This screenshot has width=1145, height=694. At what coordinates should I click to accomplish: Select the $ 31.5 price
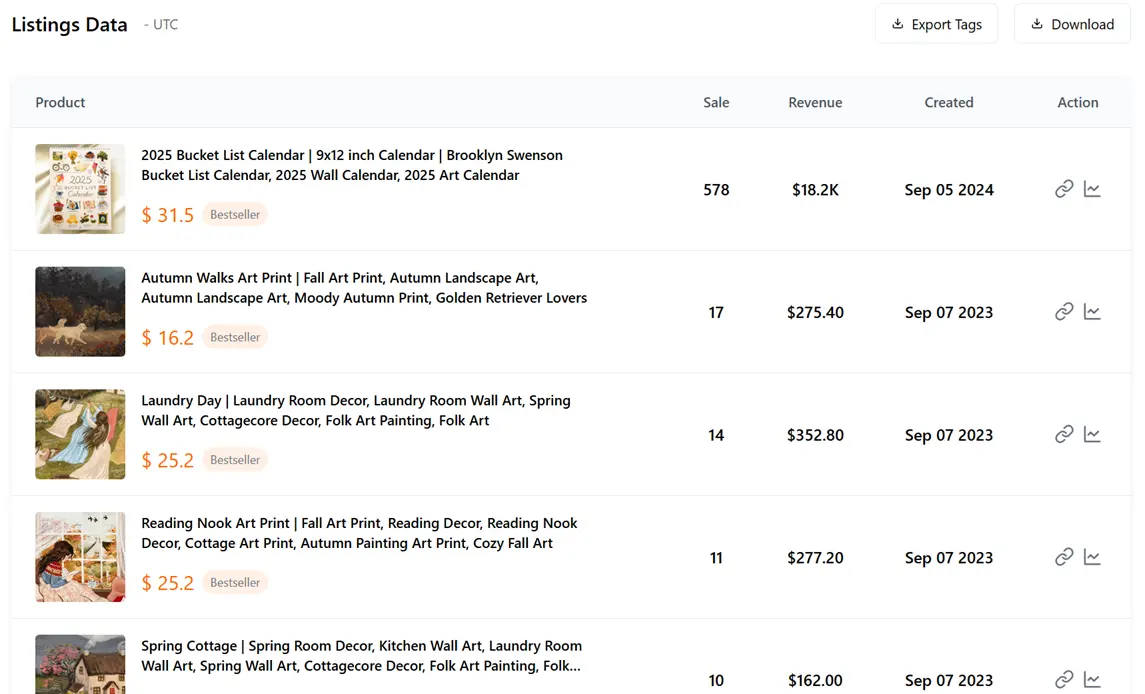tap(167, 215)
